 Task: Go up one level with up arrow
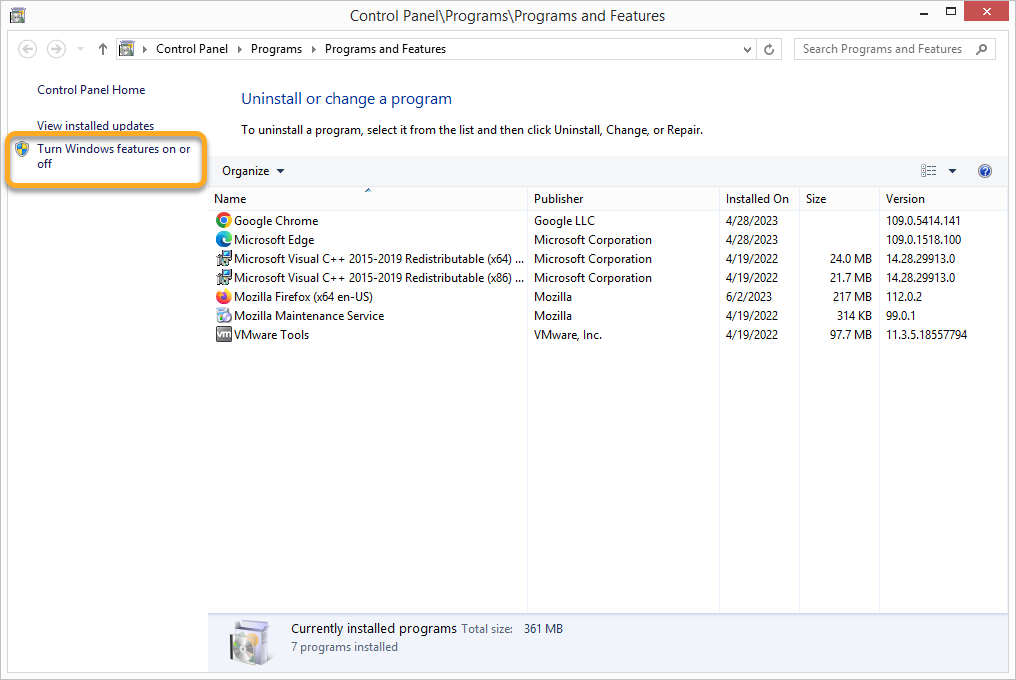(x=103, y=49)
